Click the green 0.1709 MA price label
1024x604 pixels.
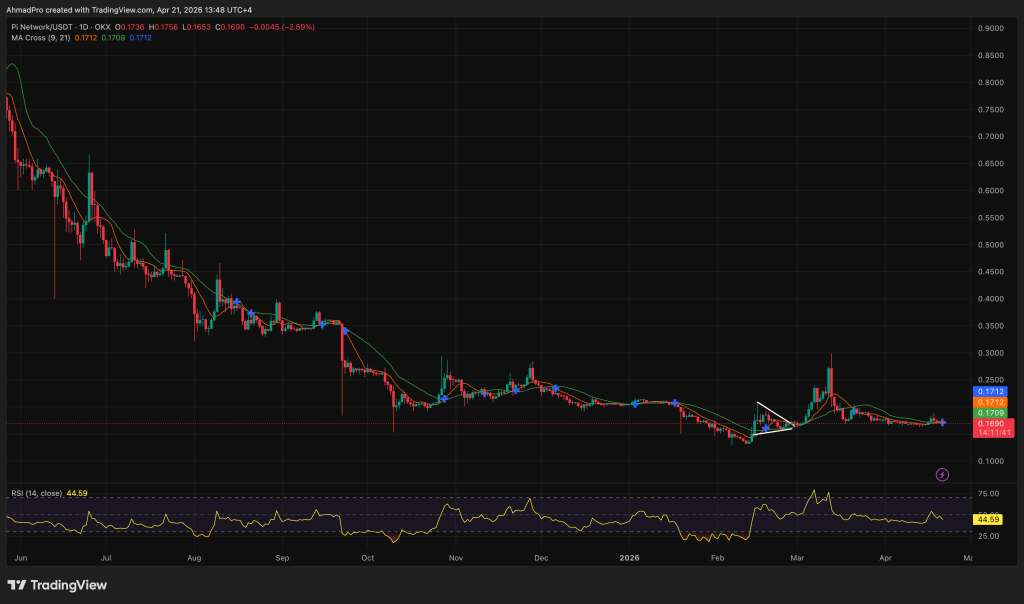pyautogui.click(x=988, y=410)
